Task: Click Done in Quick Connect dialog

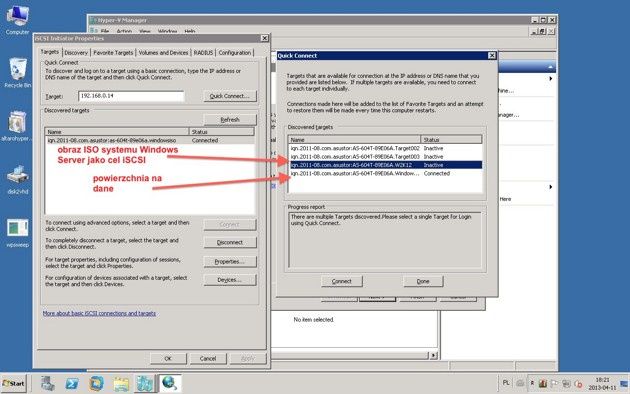Action: [x=423, y=281]
